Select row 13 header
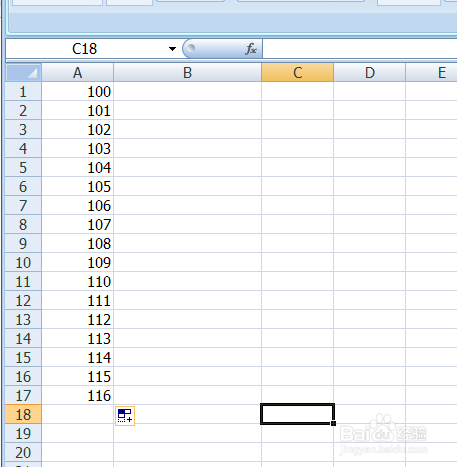 23,319
